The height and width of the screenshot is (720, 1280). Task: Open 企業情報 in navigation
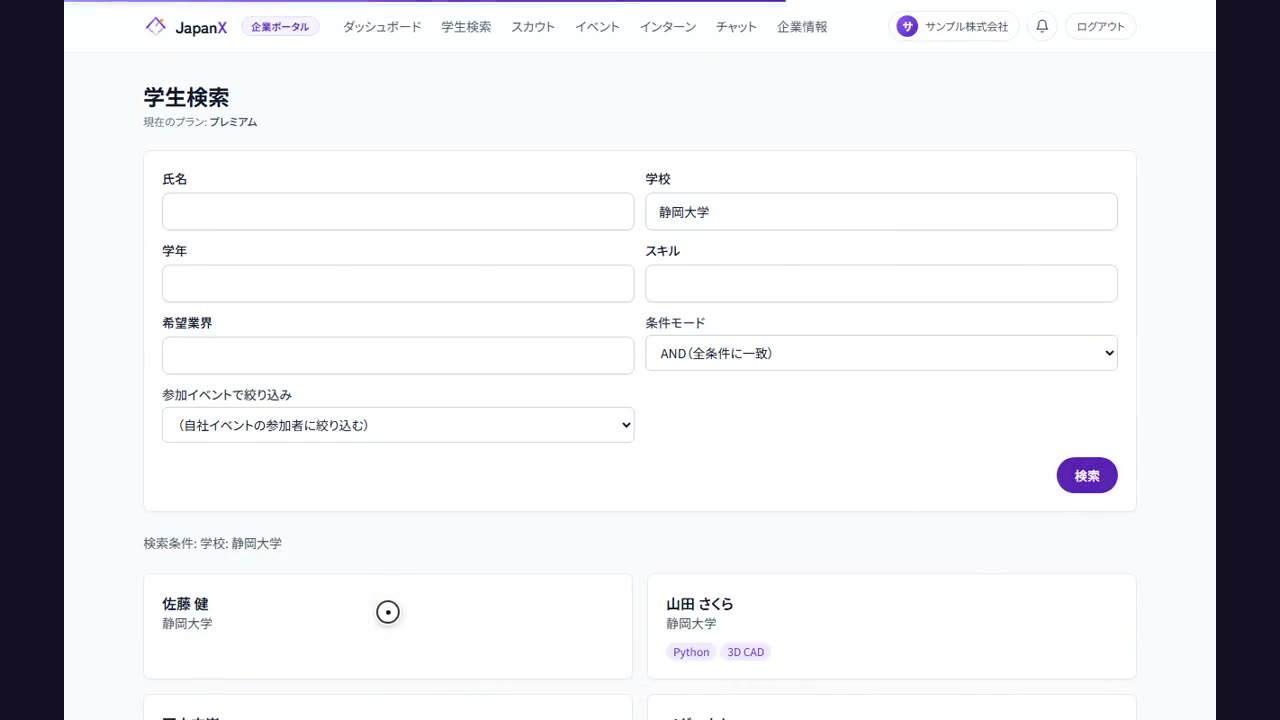pos(802,27)
